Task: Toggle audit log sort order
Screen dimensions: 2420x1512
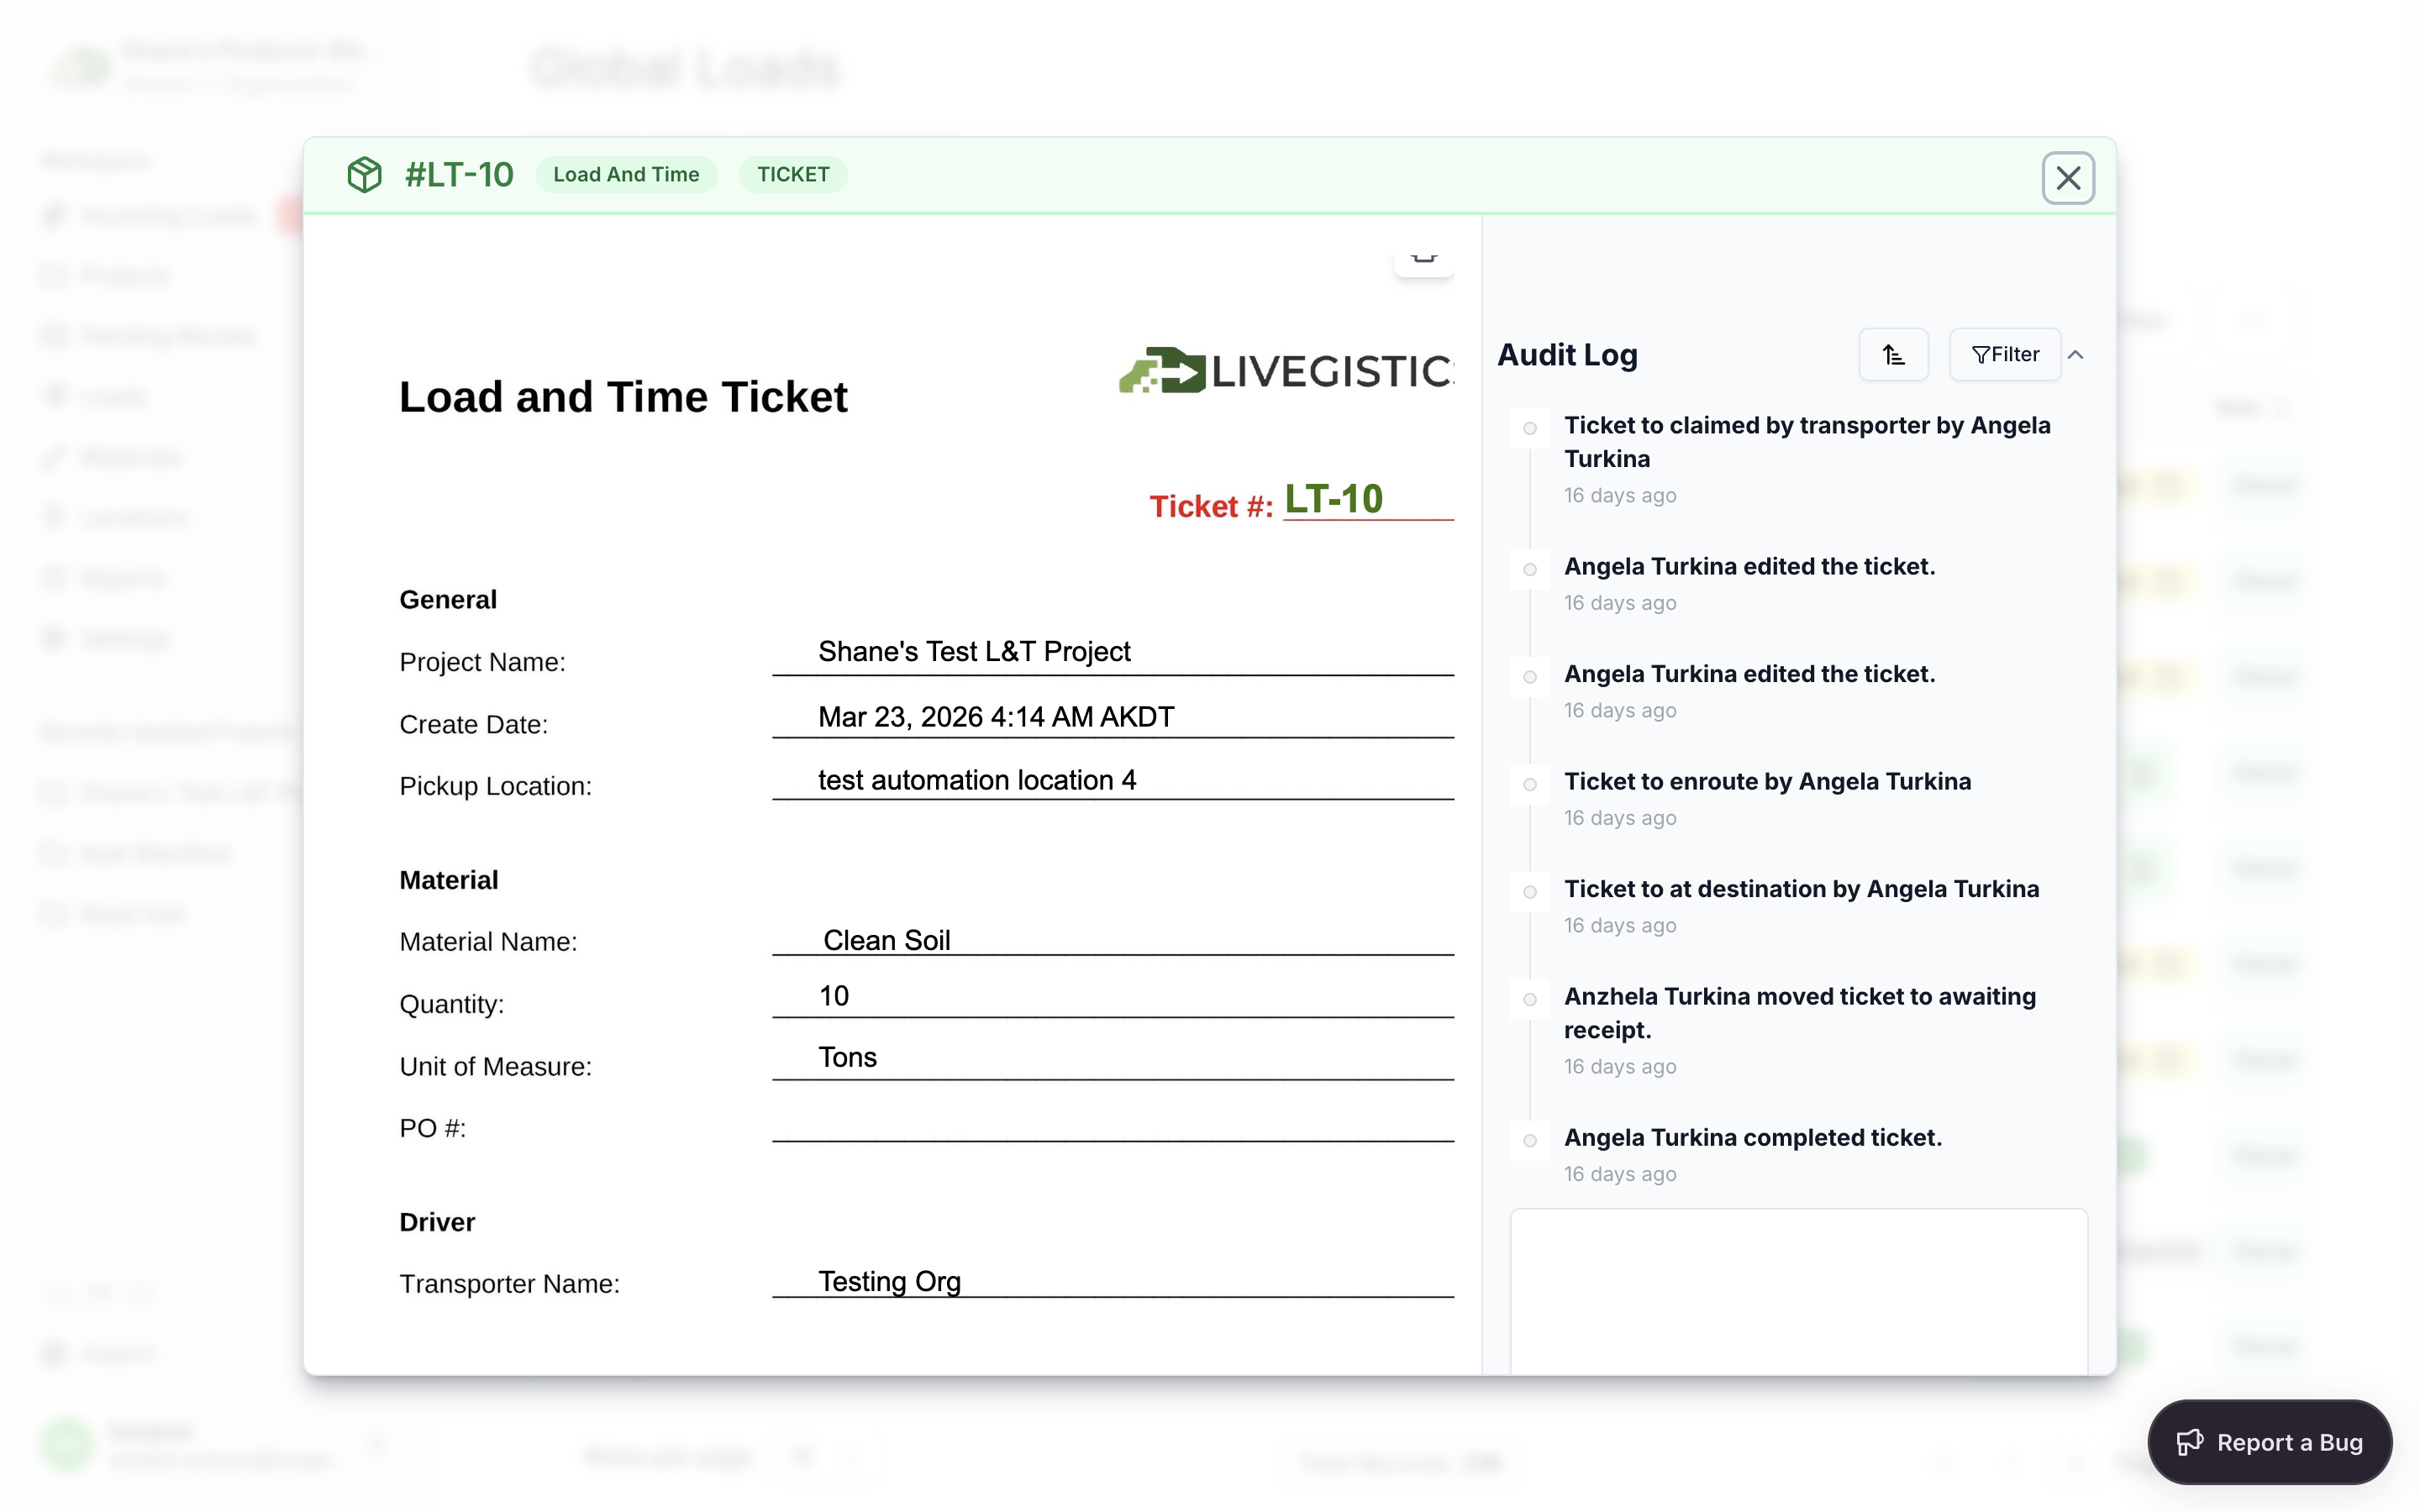Action: tap(1893, 354)
